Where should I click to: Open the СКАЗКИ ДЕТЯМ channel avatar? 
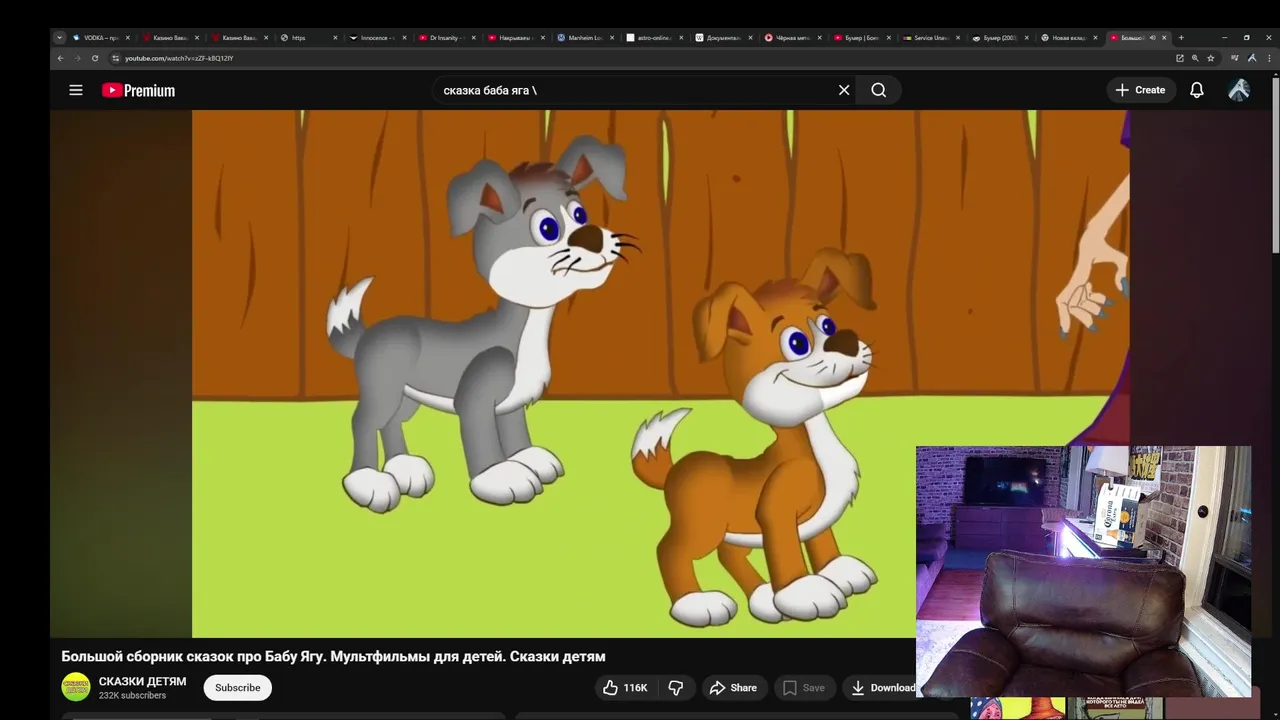[x=76, y=687]
